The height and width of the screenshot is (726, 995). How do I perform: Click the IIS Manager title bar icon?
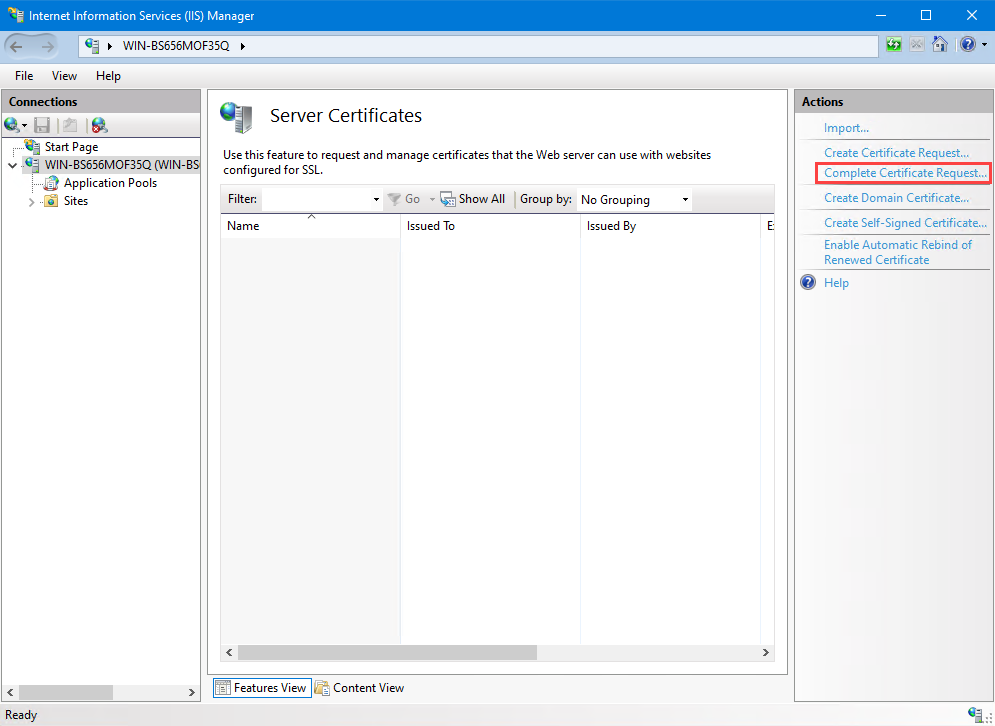pos(15,14)
